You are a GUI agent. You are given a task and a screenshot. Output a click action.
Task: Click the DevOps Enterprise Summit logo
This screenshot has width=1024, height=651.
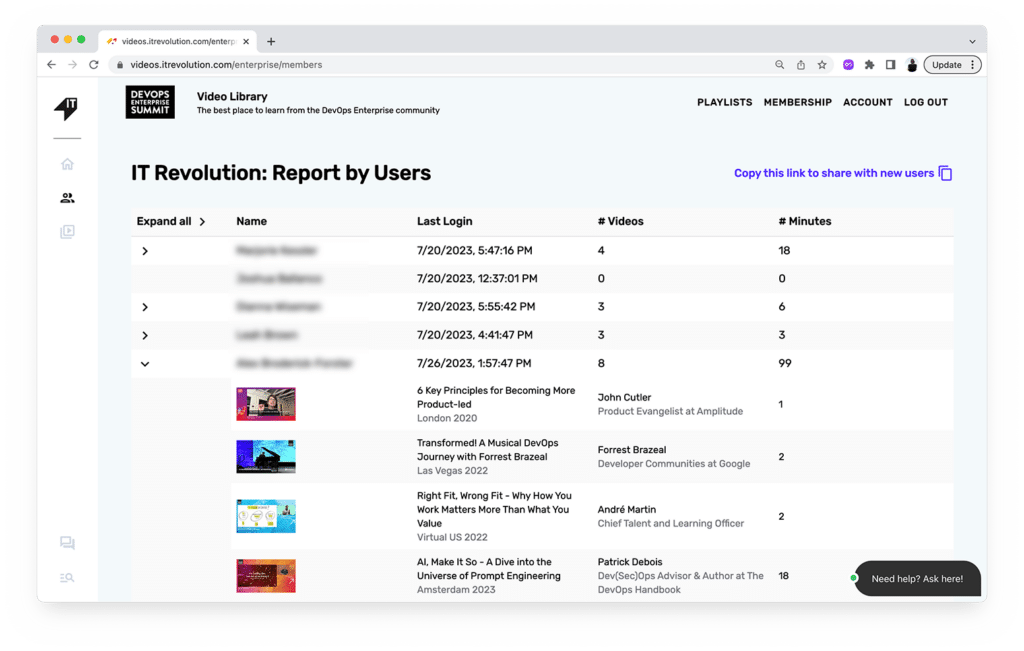(150, 102)
